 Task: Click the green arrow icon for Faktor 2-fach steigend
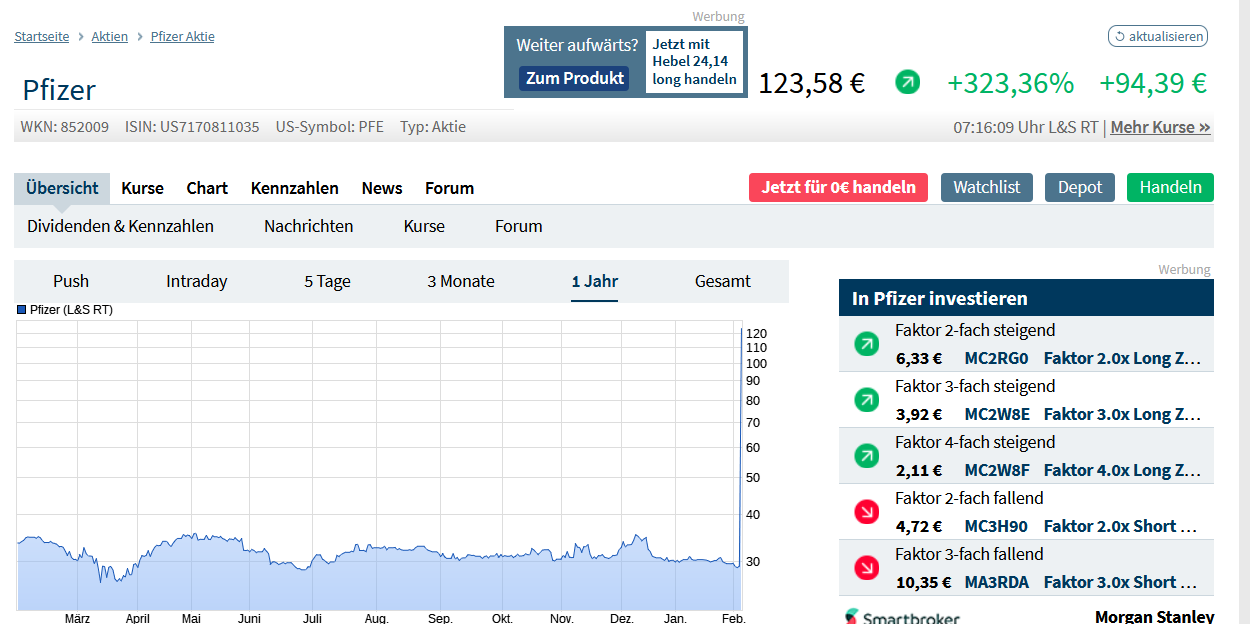click(866, 345)
